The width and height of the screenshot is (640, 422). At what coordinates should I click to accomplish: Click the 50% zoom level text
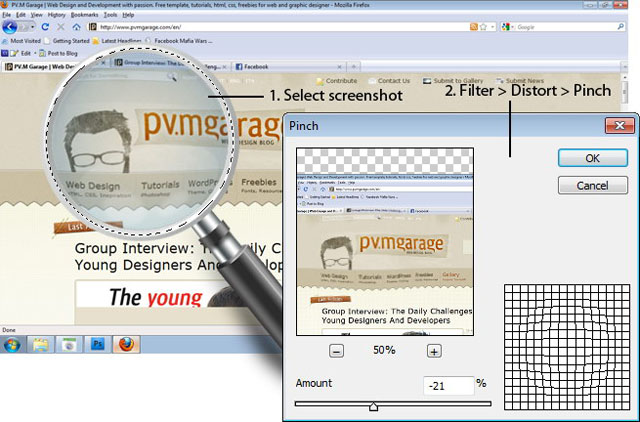[x=384, y=350]
